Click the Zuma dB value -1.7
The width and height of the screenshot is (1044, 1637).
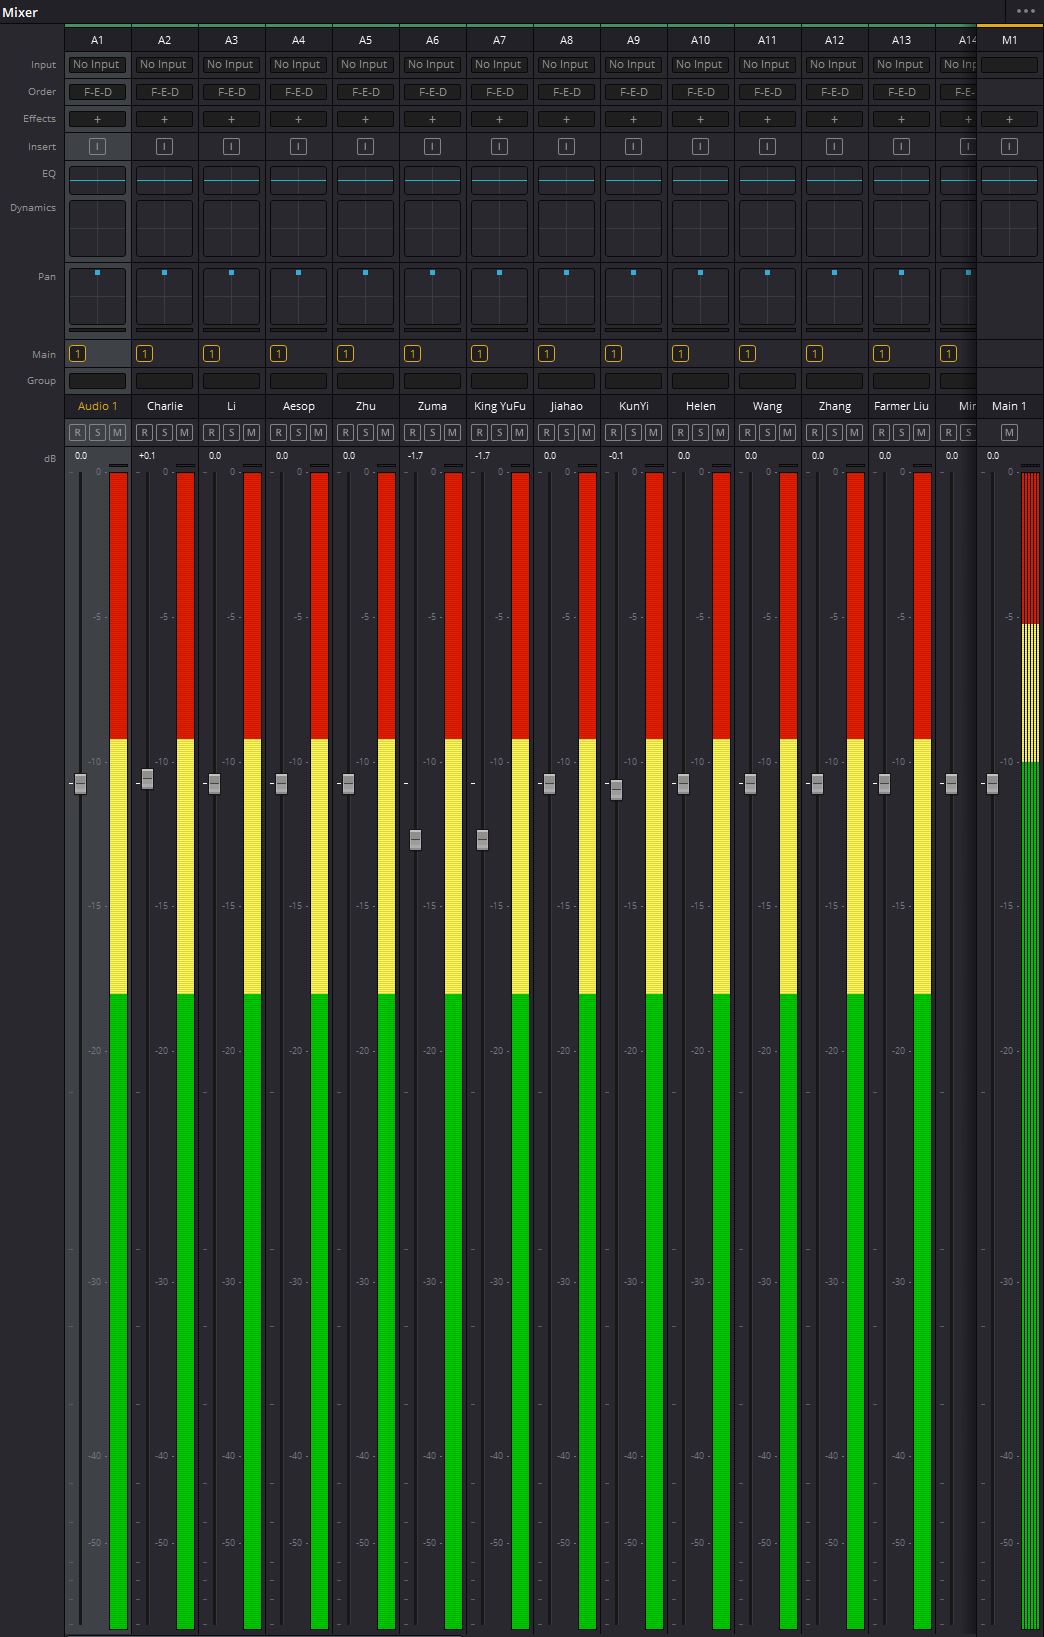tap(415, 456)
